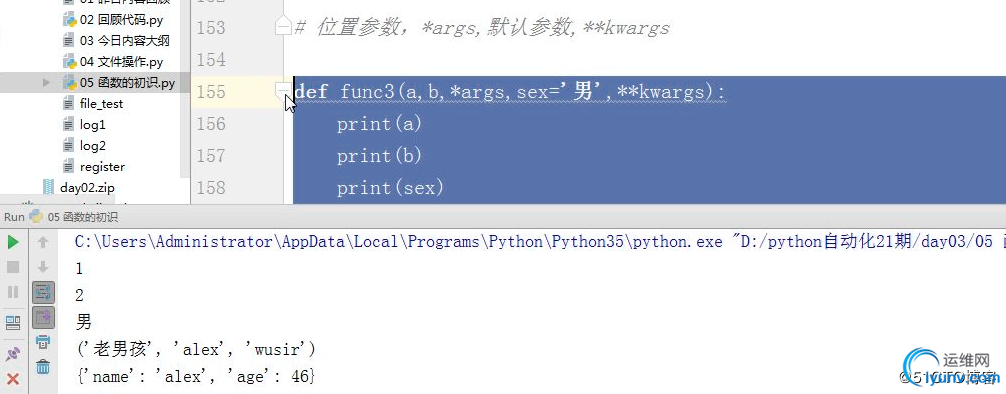The image size is (1006, 394).
Task: Close the Run tab with red X
Action: [13, 379]
